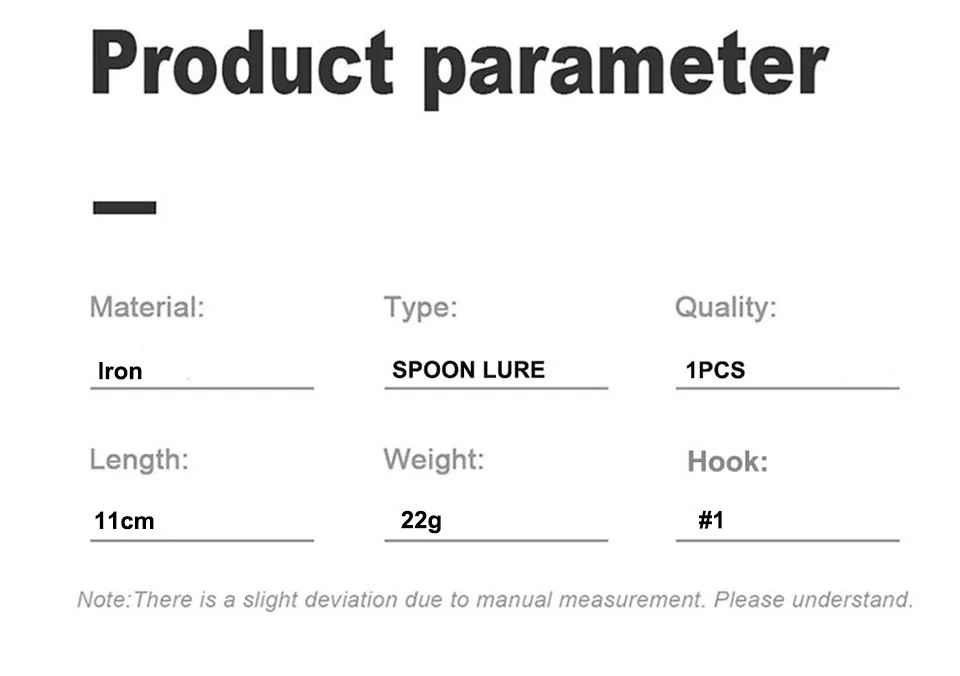
Task: Click the "#1" hook size value
Action: coord(711,520)
